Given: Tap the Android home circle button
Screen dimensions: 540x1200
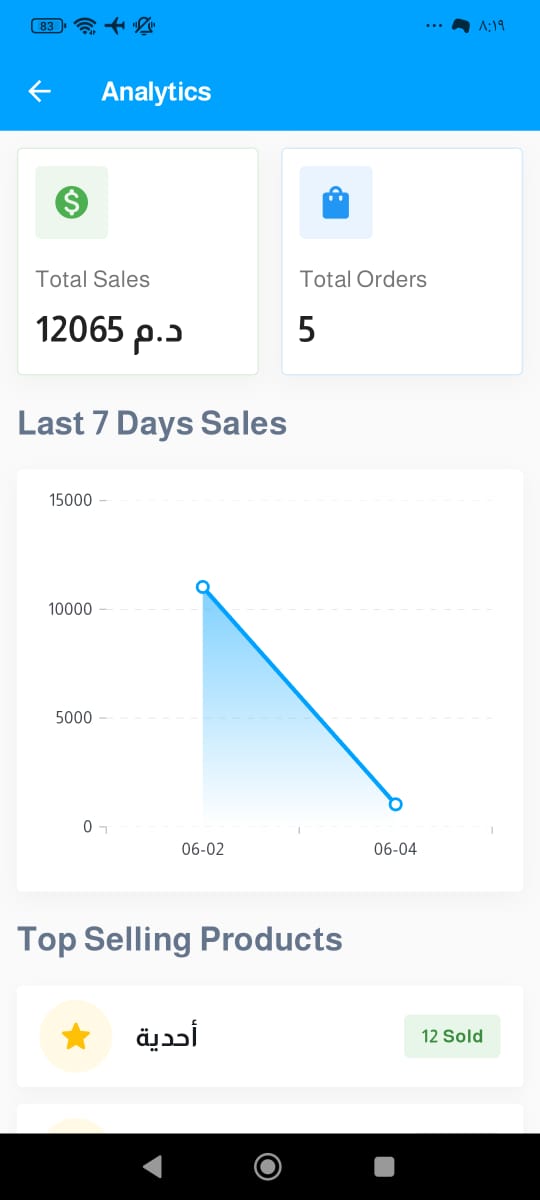Looking at the screenshot, I should (x=267, y=1166).
